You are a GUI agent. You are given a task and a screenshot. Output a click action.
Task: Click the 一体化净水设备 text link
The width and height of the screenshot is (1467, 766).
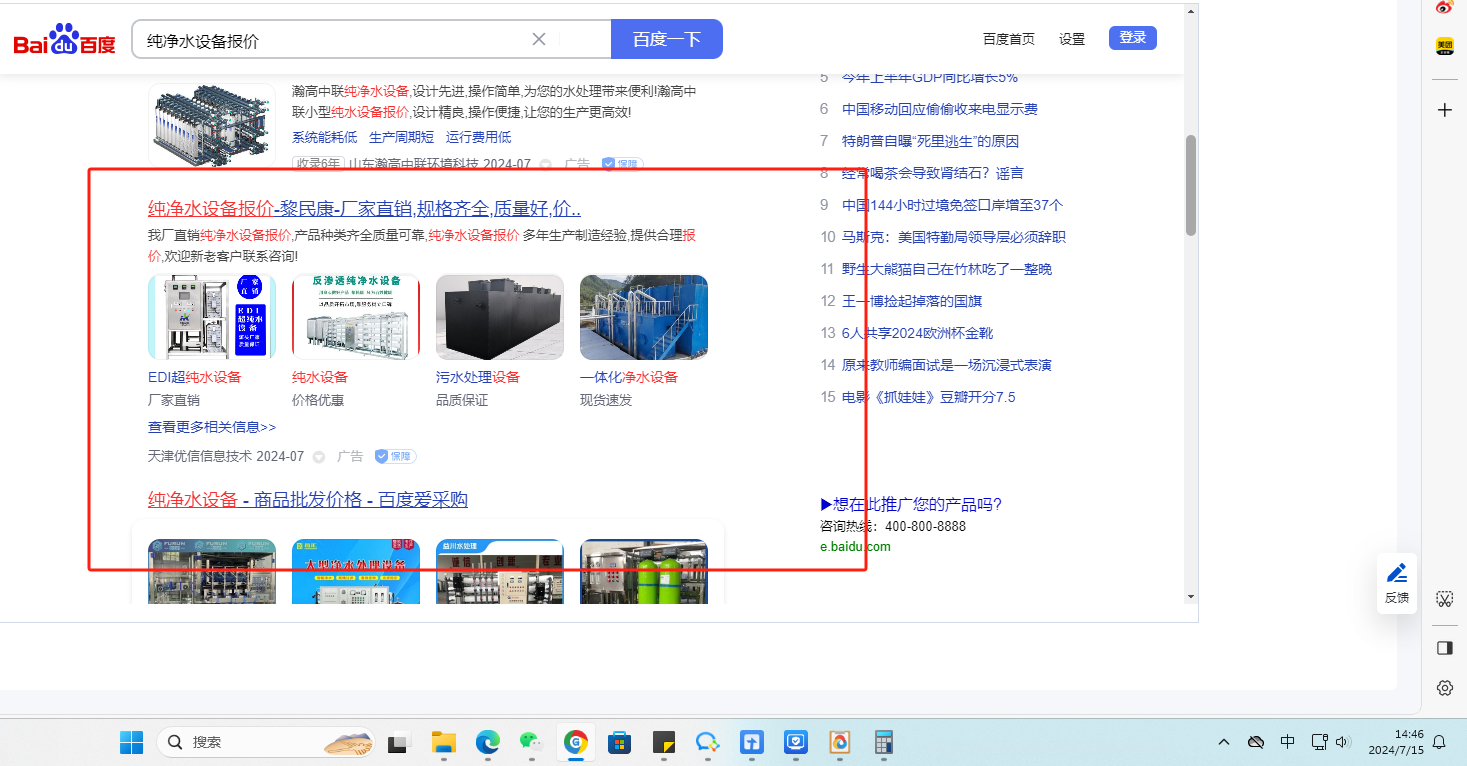pyautogui.click(x=629, y=377)
